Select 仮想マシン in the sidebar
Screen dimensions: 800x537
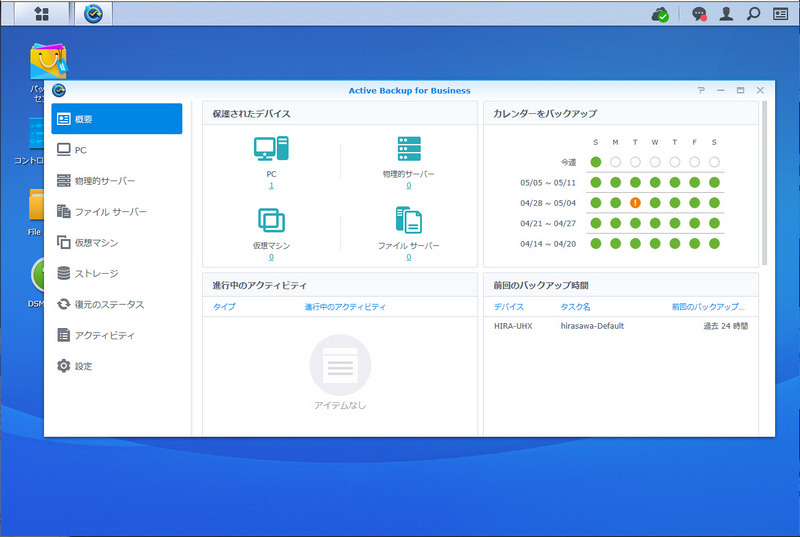coord(117,242)
